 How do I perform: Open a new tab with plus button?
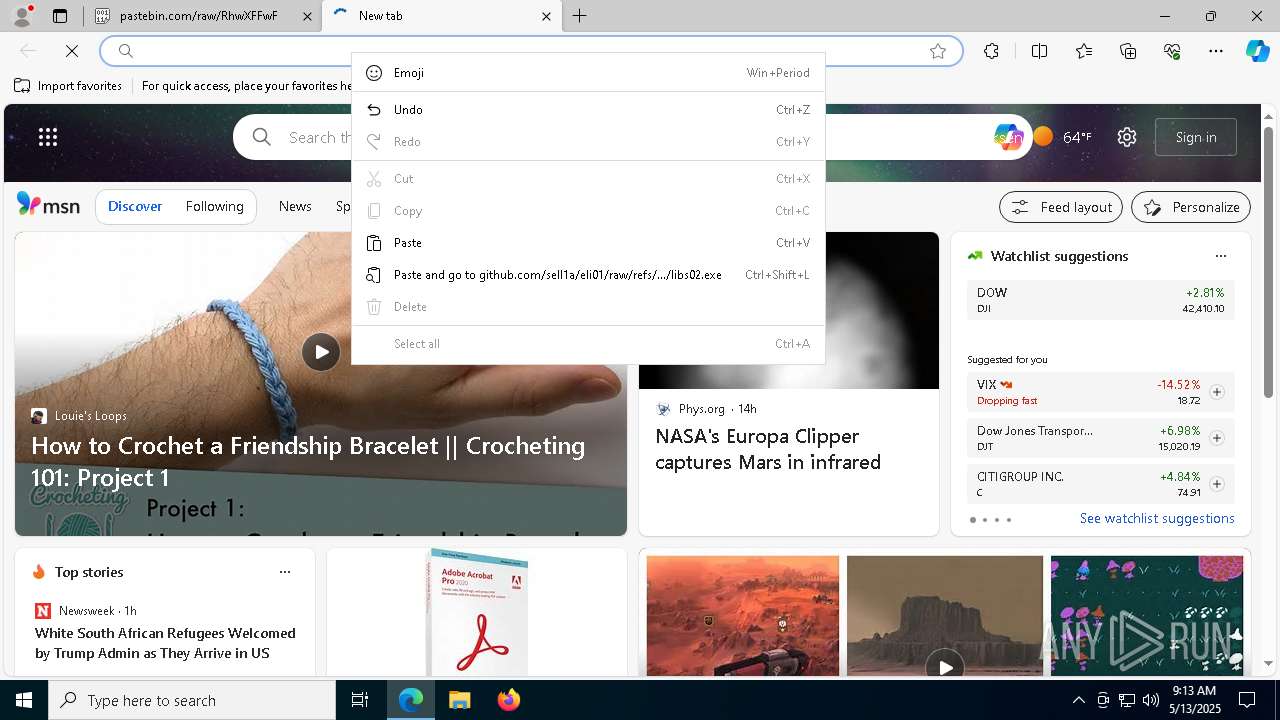580,16
